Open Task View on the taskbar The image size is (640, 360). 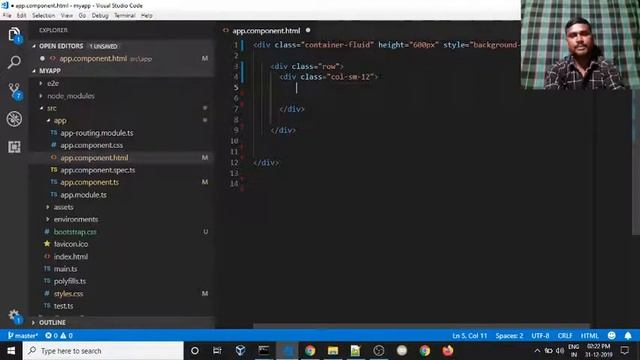tap(217, 351)
